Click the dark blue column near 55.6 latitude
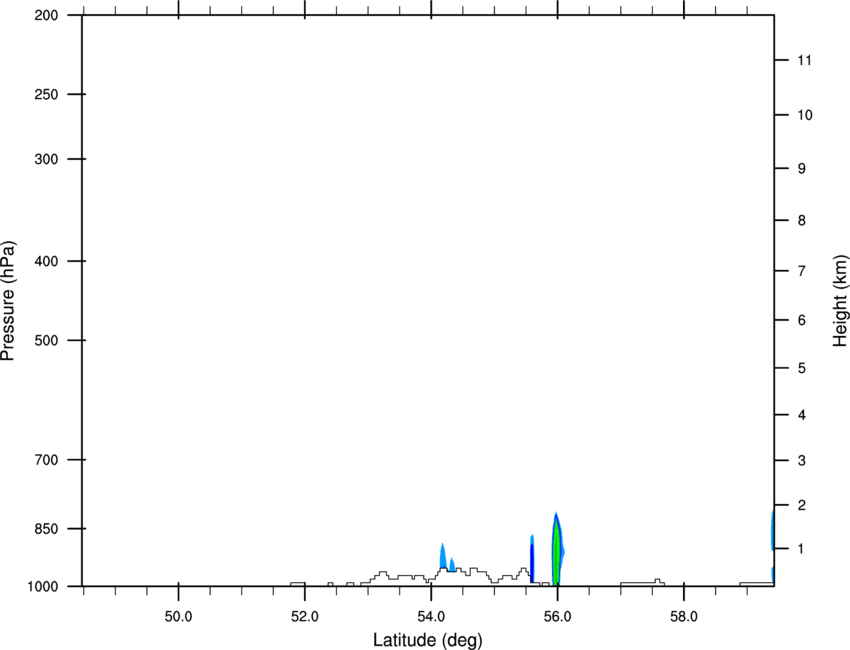The image size is (850, 650). pos(532,563)
